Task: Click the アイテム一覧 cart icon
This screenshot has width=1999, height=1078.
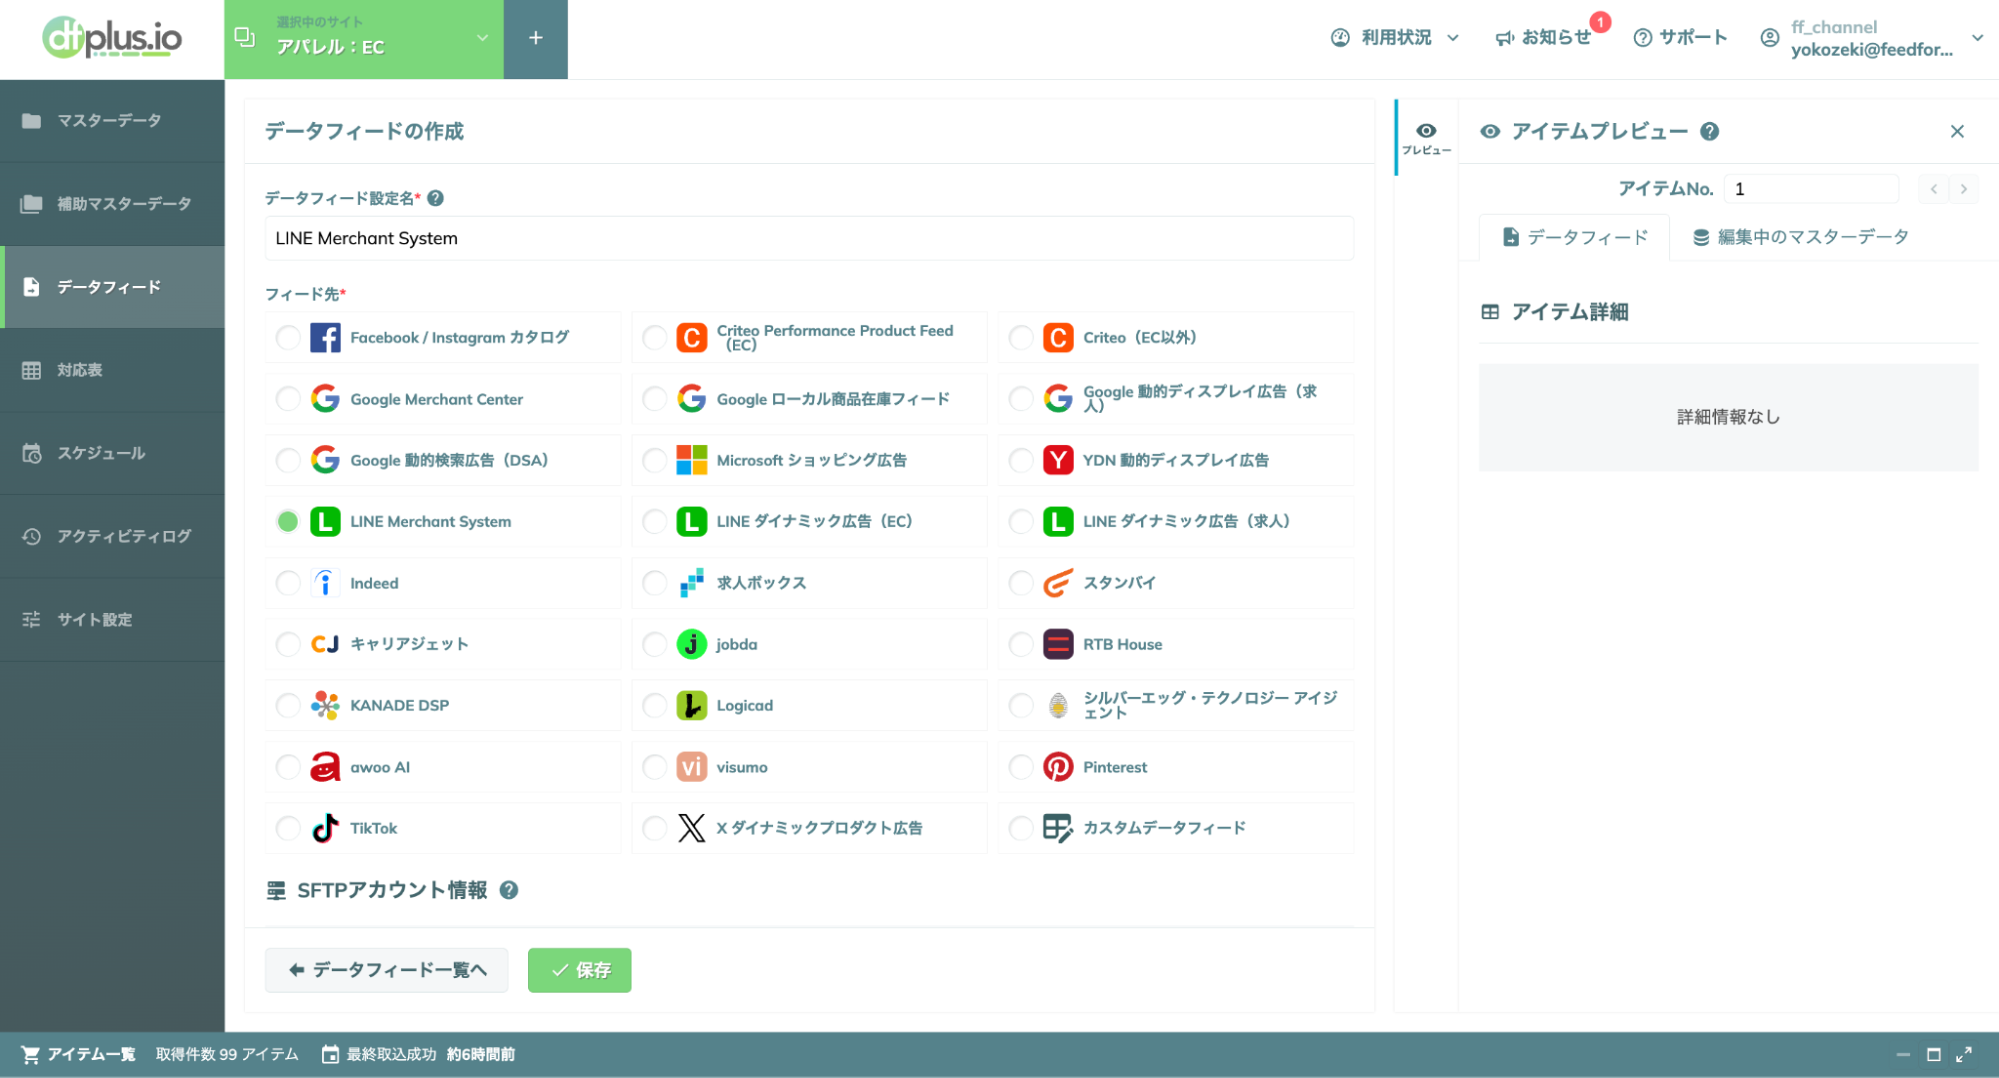Action: 31,1054
